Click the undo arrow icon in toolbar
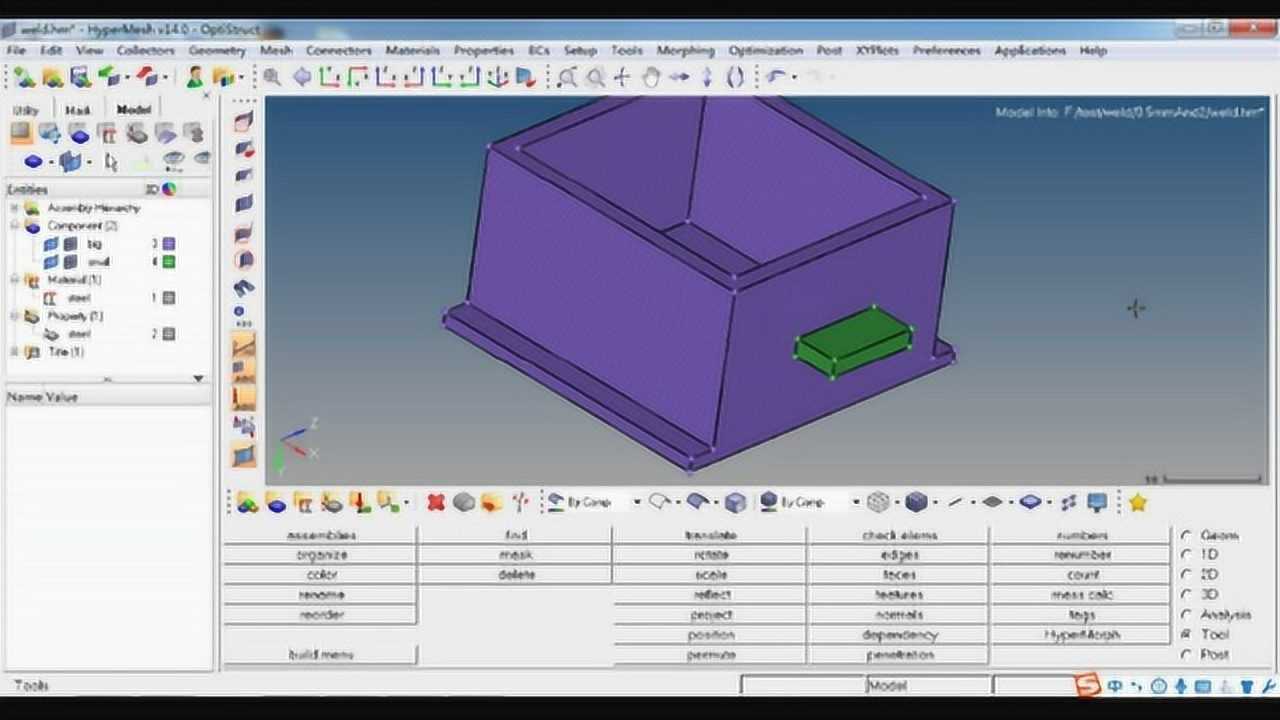This screenshot has height=720, width=1280. pos(776,77)
